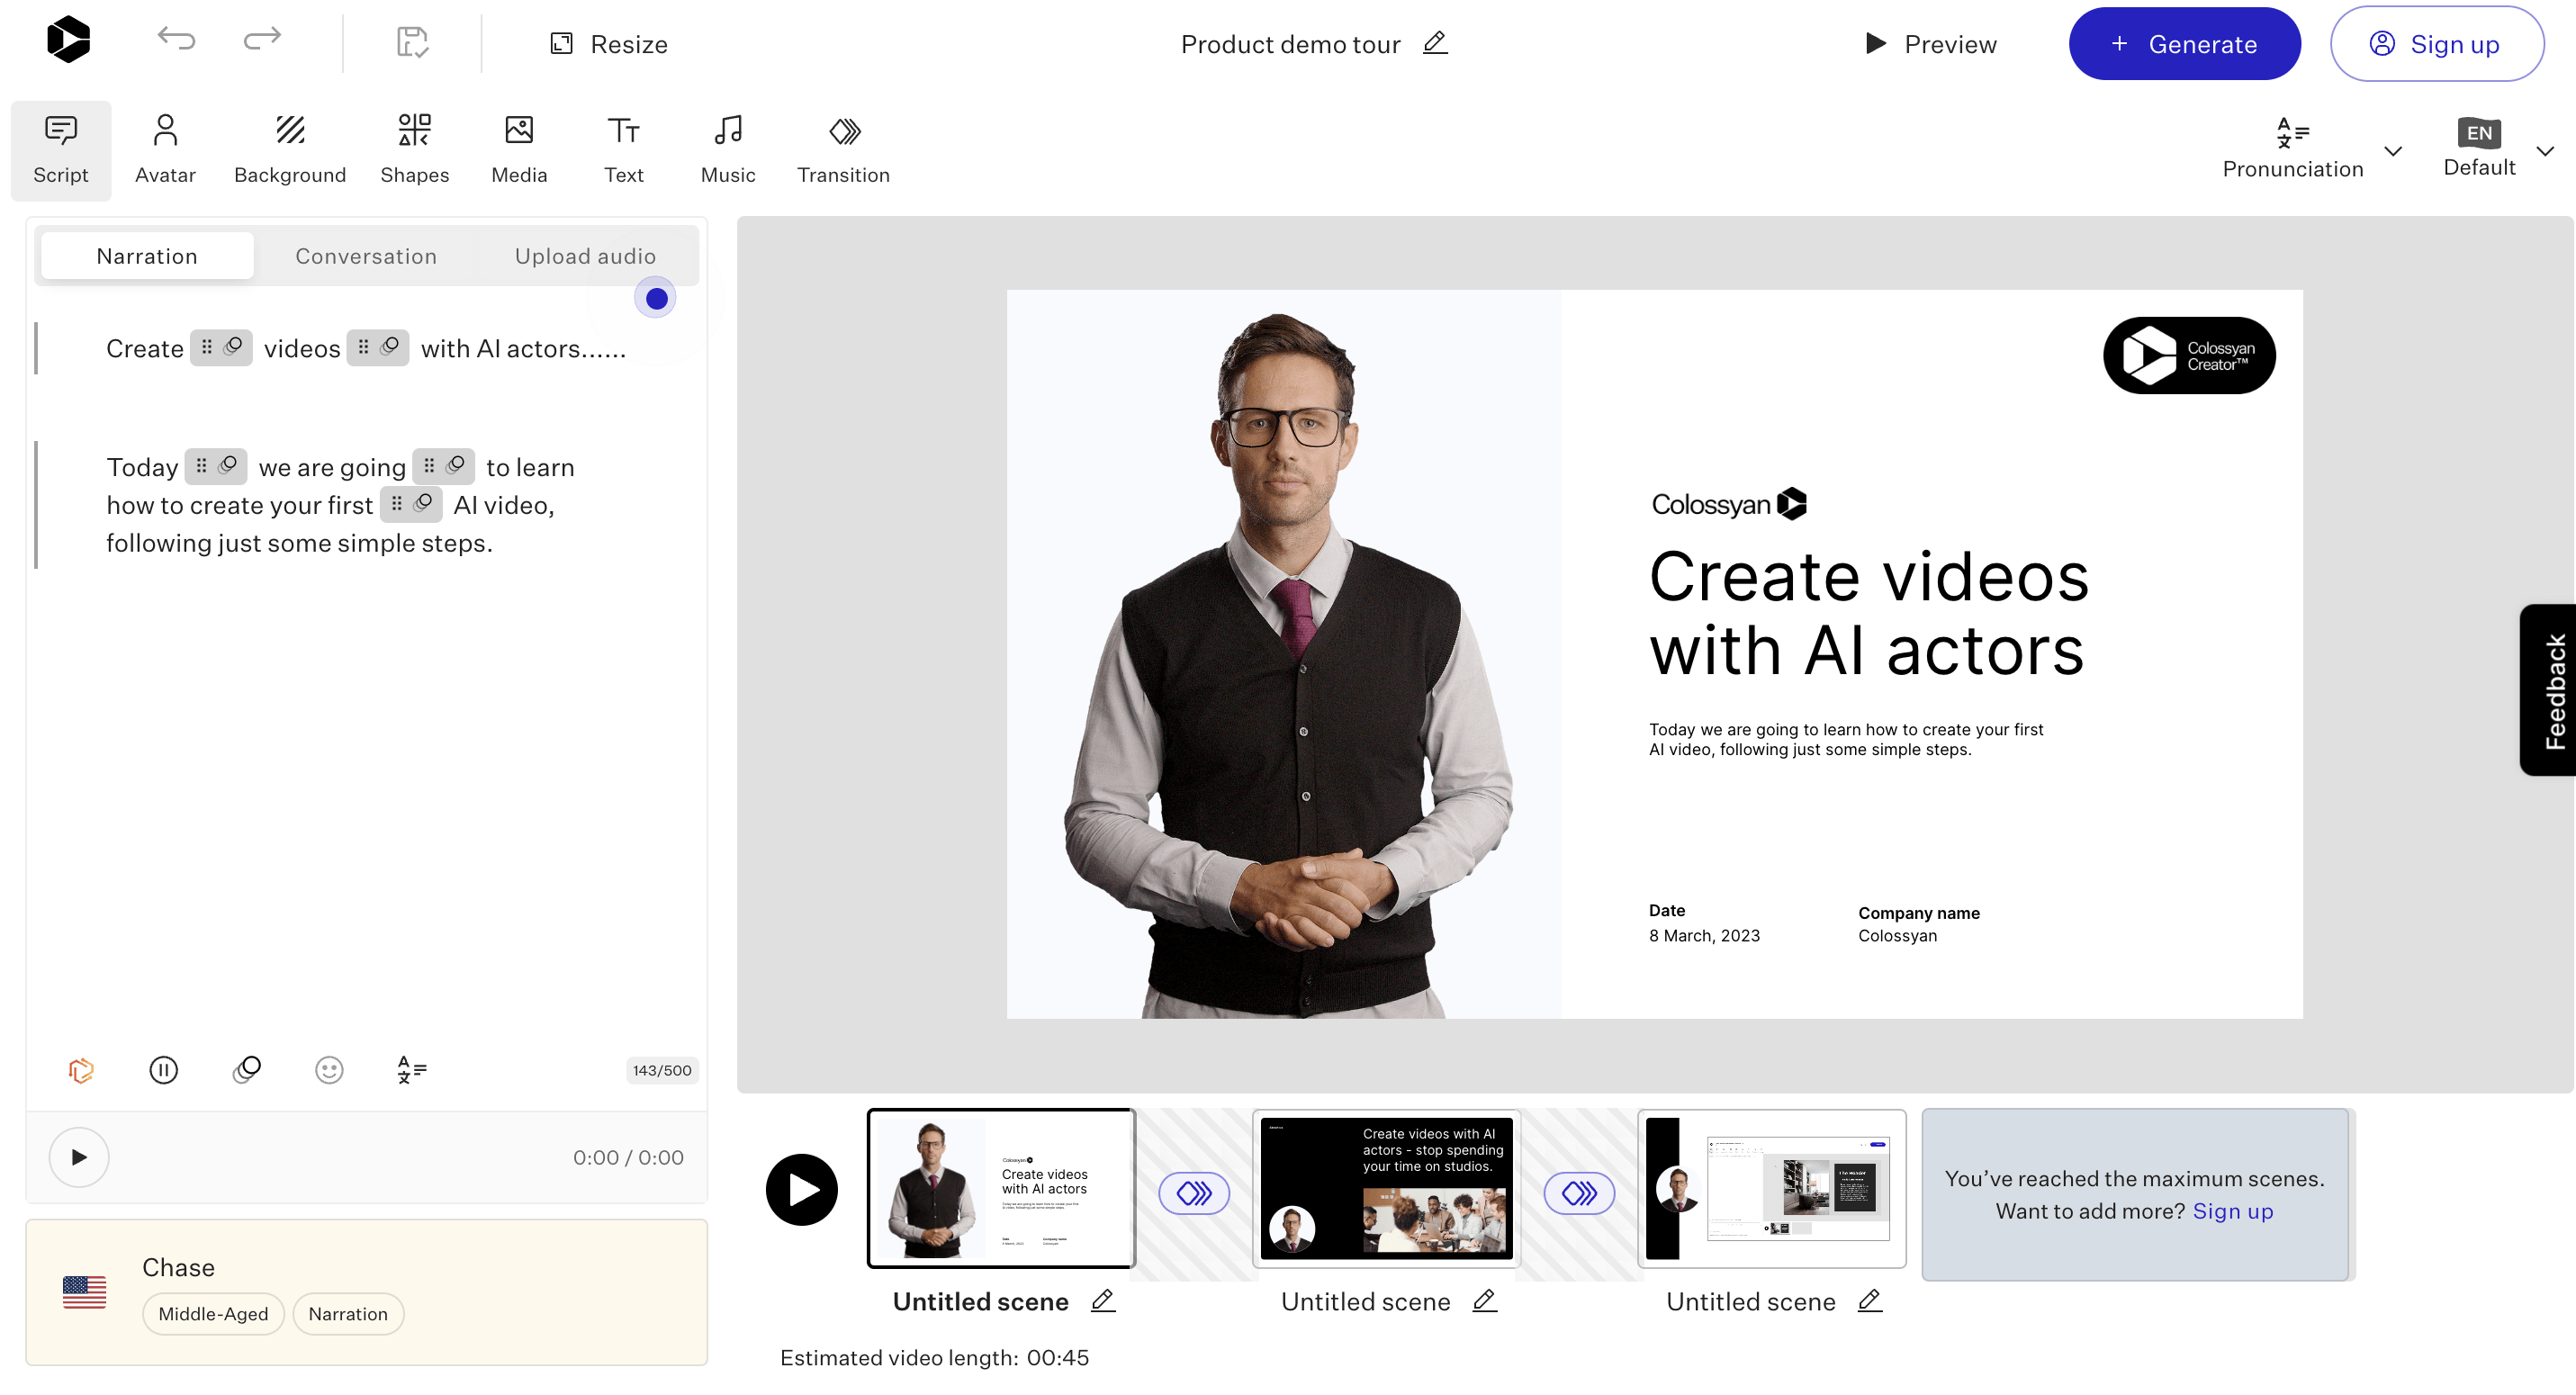This screenshot has width=2576, height=1395.
Task: Click the undo arrow icon
Action: click(x=176, y=40)
